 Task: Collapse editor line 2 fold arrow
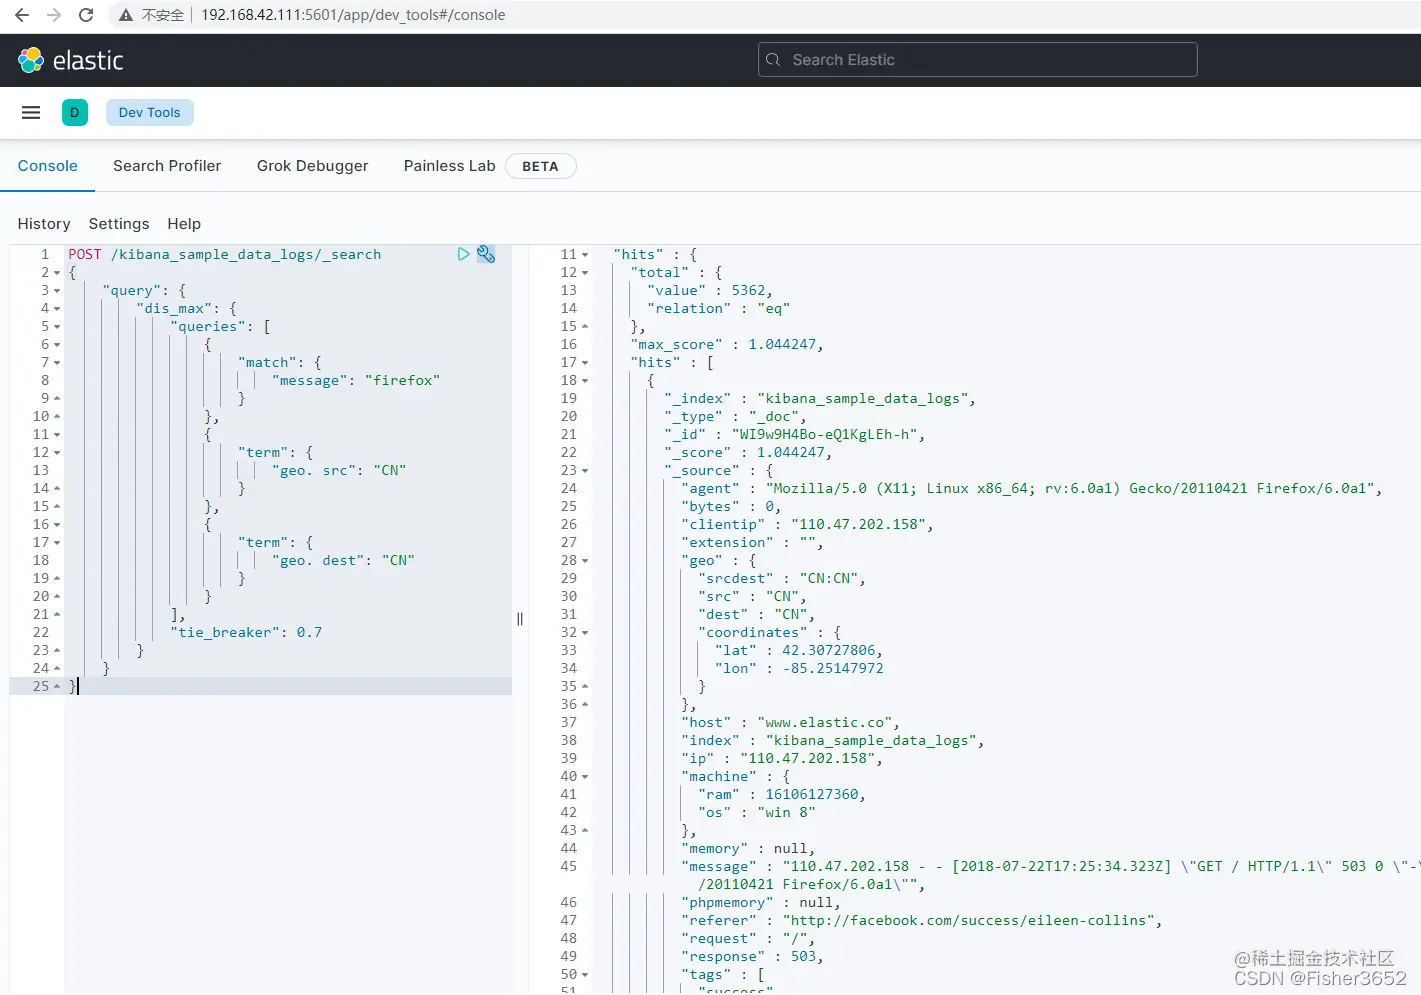point(57,273)
